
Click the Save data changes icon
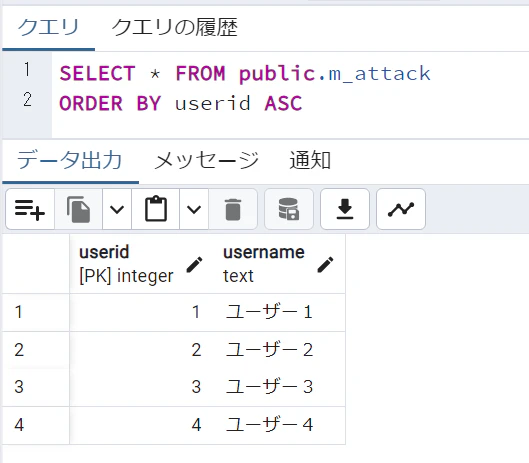289,209
